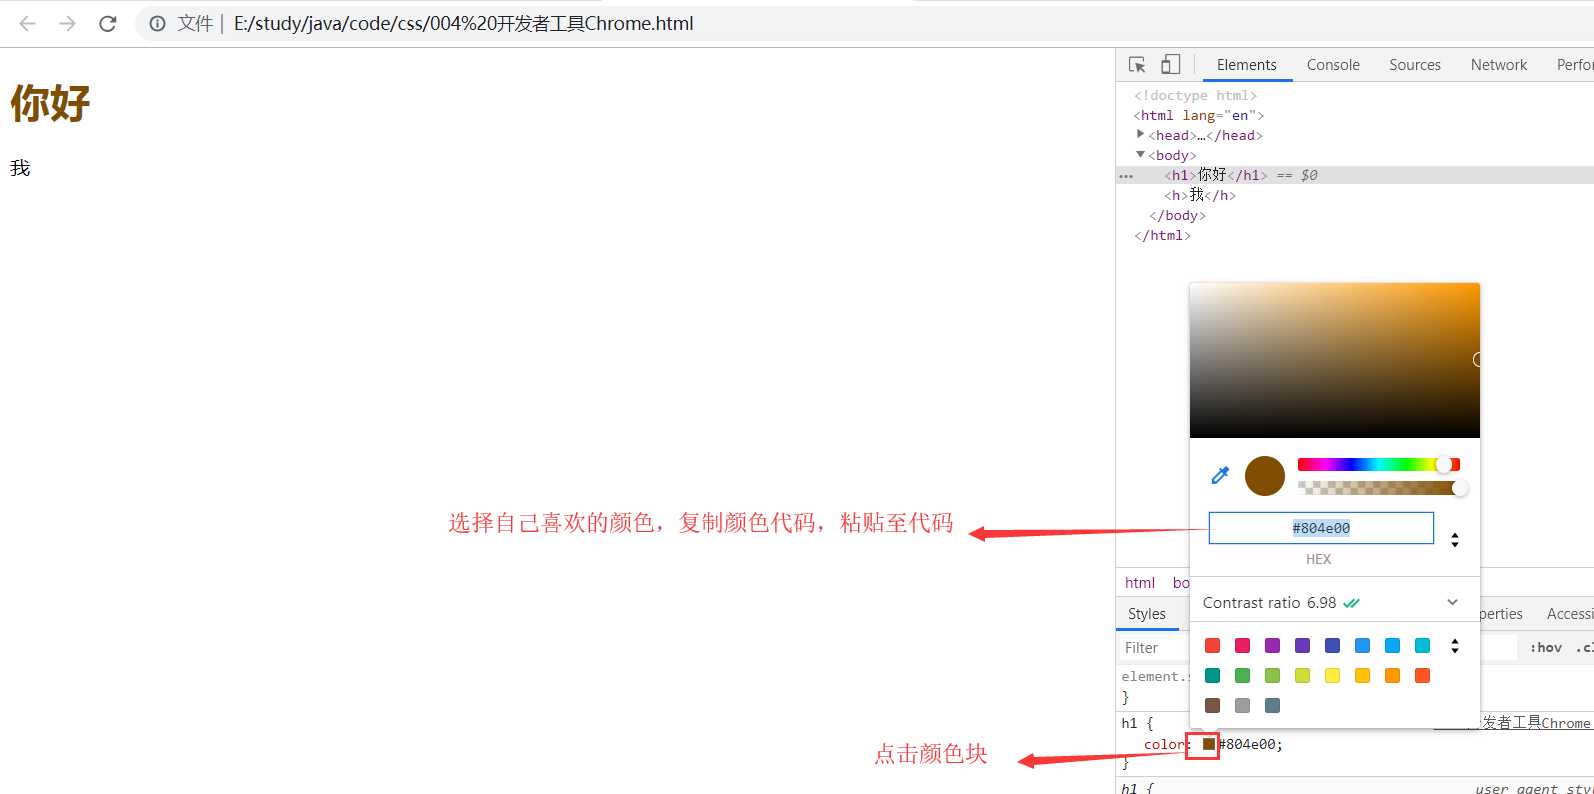Activate the inspect element selector tool

[1137, 65]
